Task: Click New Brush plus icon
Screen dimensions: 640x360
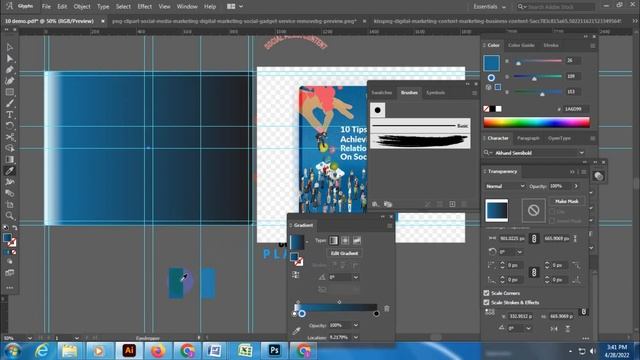Action: [x=452, y=204]
